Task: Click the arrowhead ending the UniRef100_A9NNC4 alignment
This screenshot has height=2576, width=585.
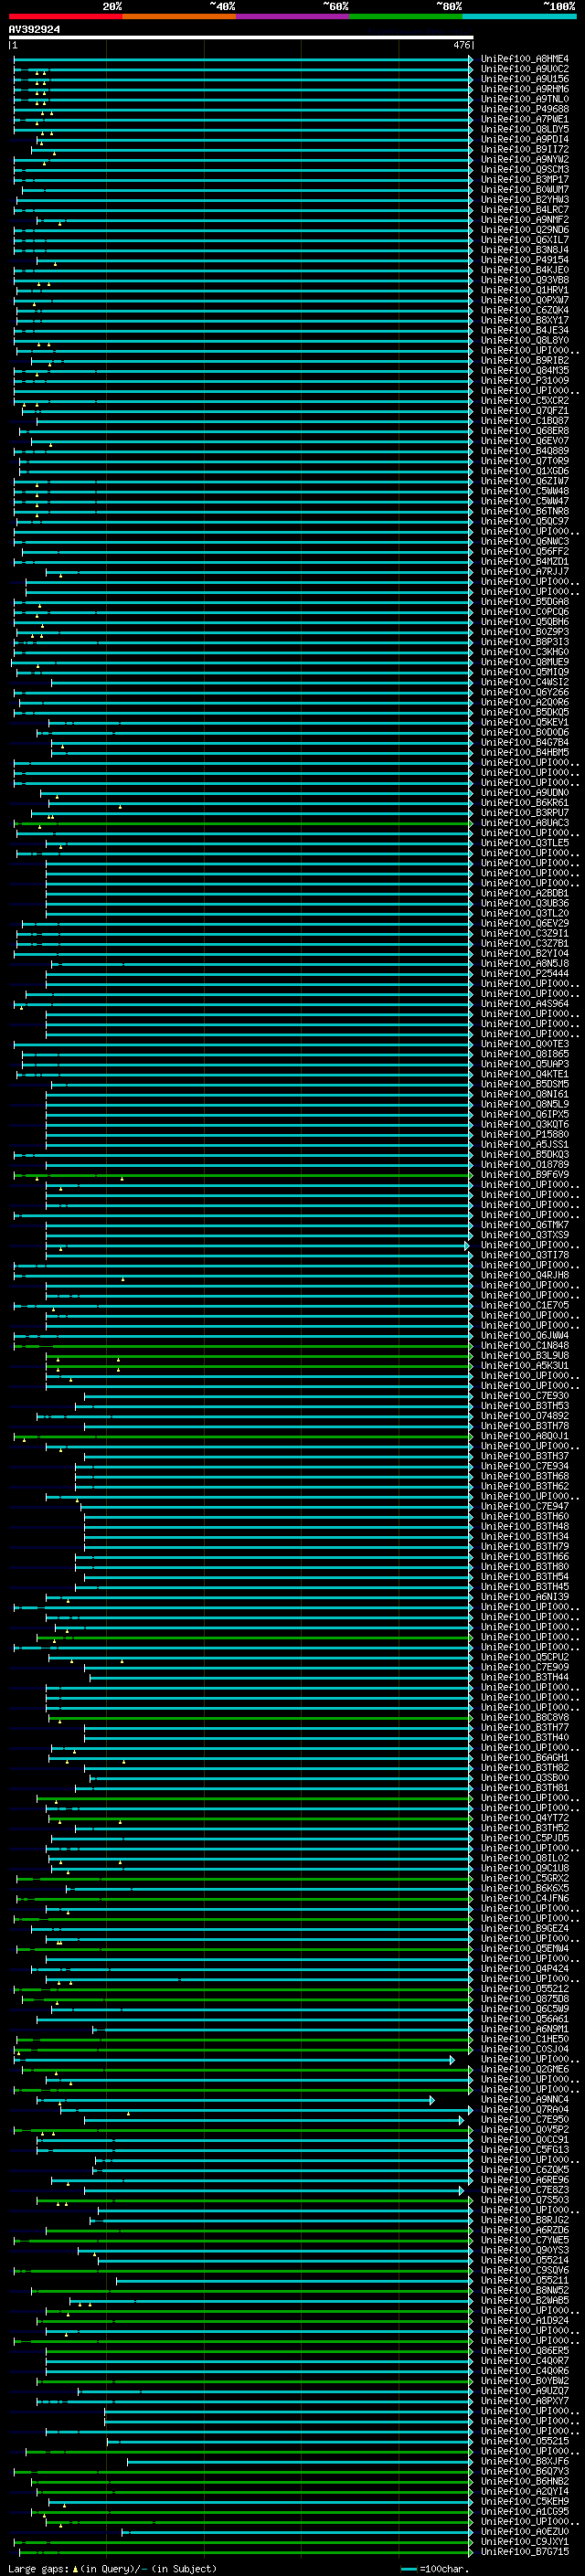Action: point(432,2100)
